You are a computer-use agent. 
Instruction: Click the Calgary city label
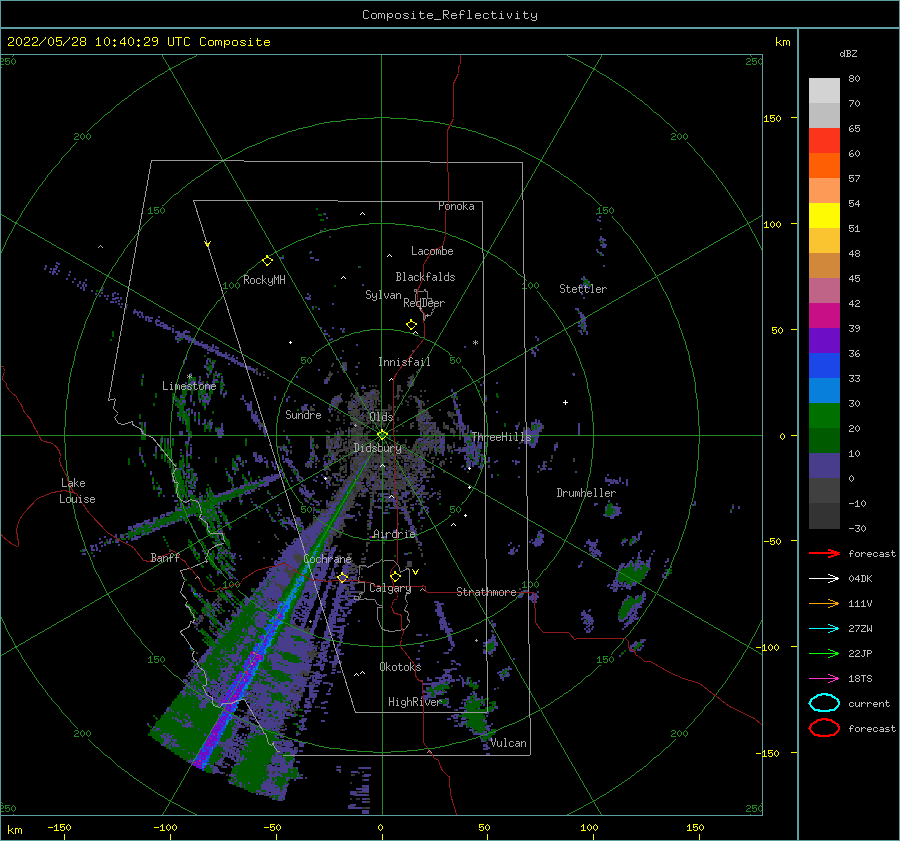[390, 588]
